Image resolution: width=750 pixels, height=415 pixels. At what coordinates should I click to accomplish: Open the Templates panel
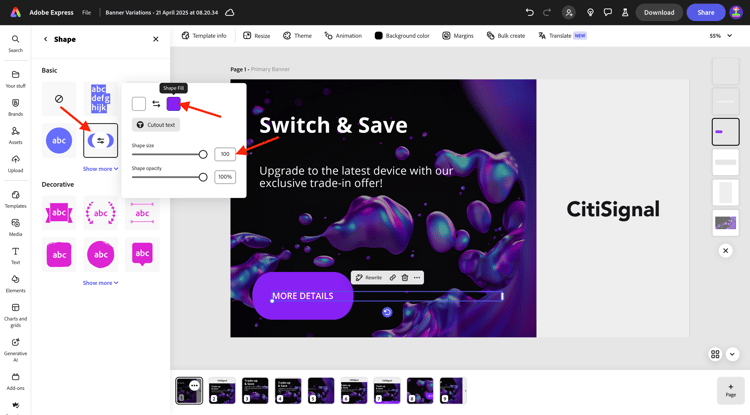[15, 199]
